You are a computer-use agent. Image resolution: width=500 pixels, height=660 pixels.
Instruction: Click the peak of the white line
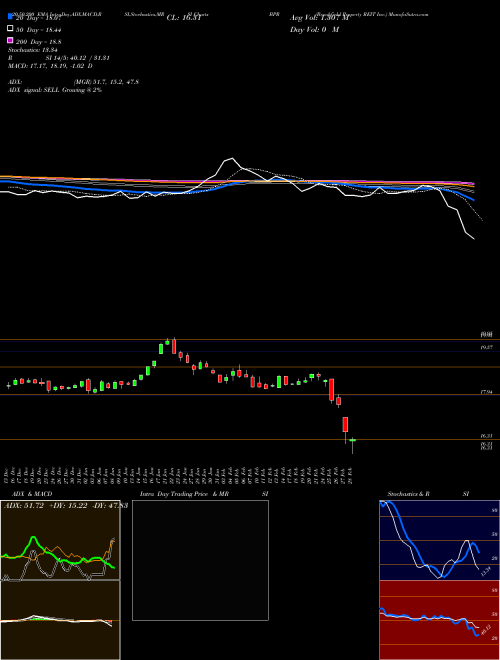(231, 159)
